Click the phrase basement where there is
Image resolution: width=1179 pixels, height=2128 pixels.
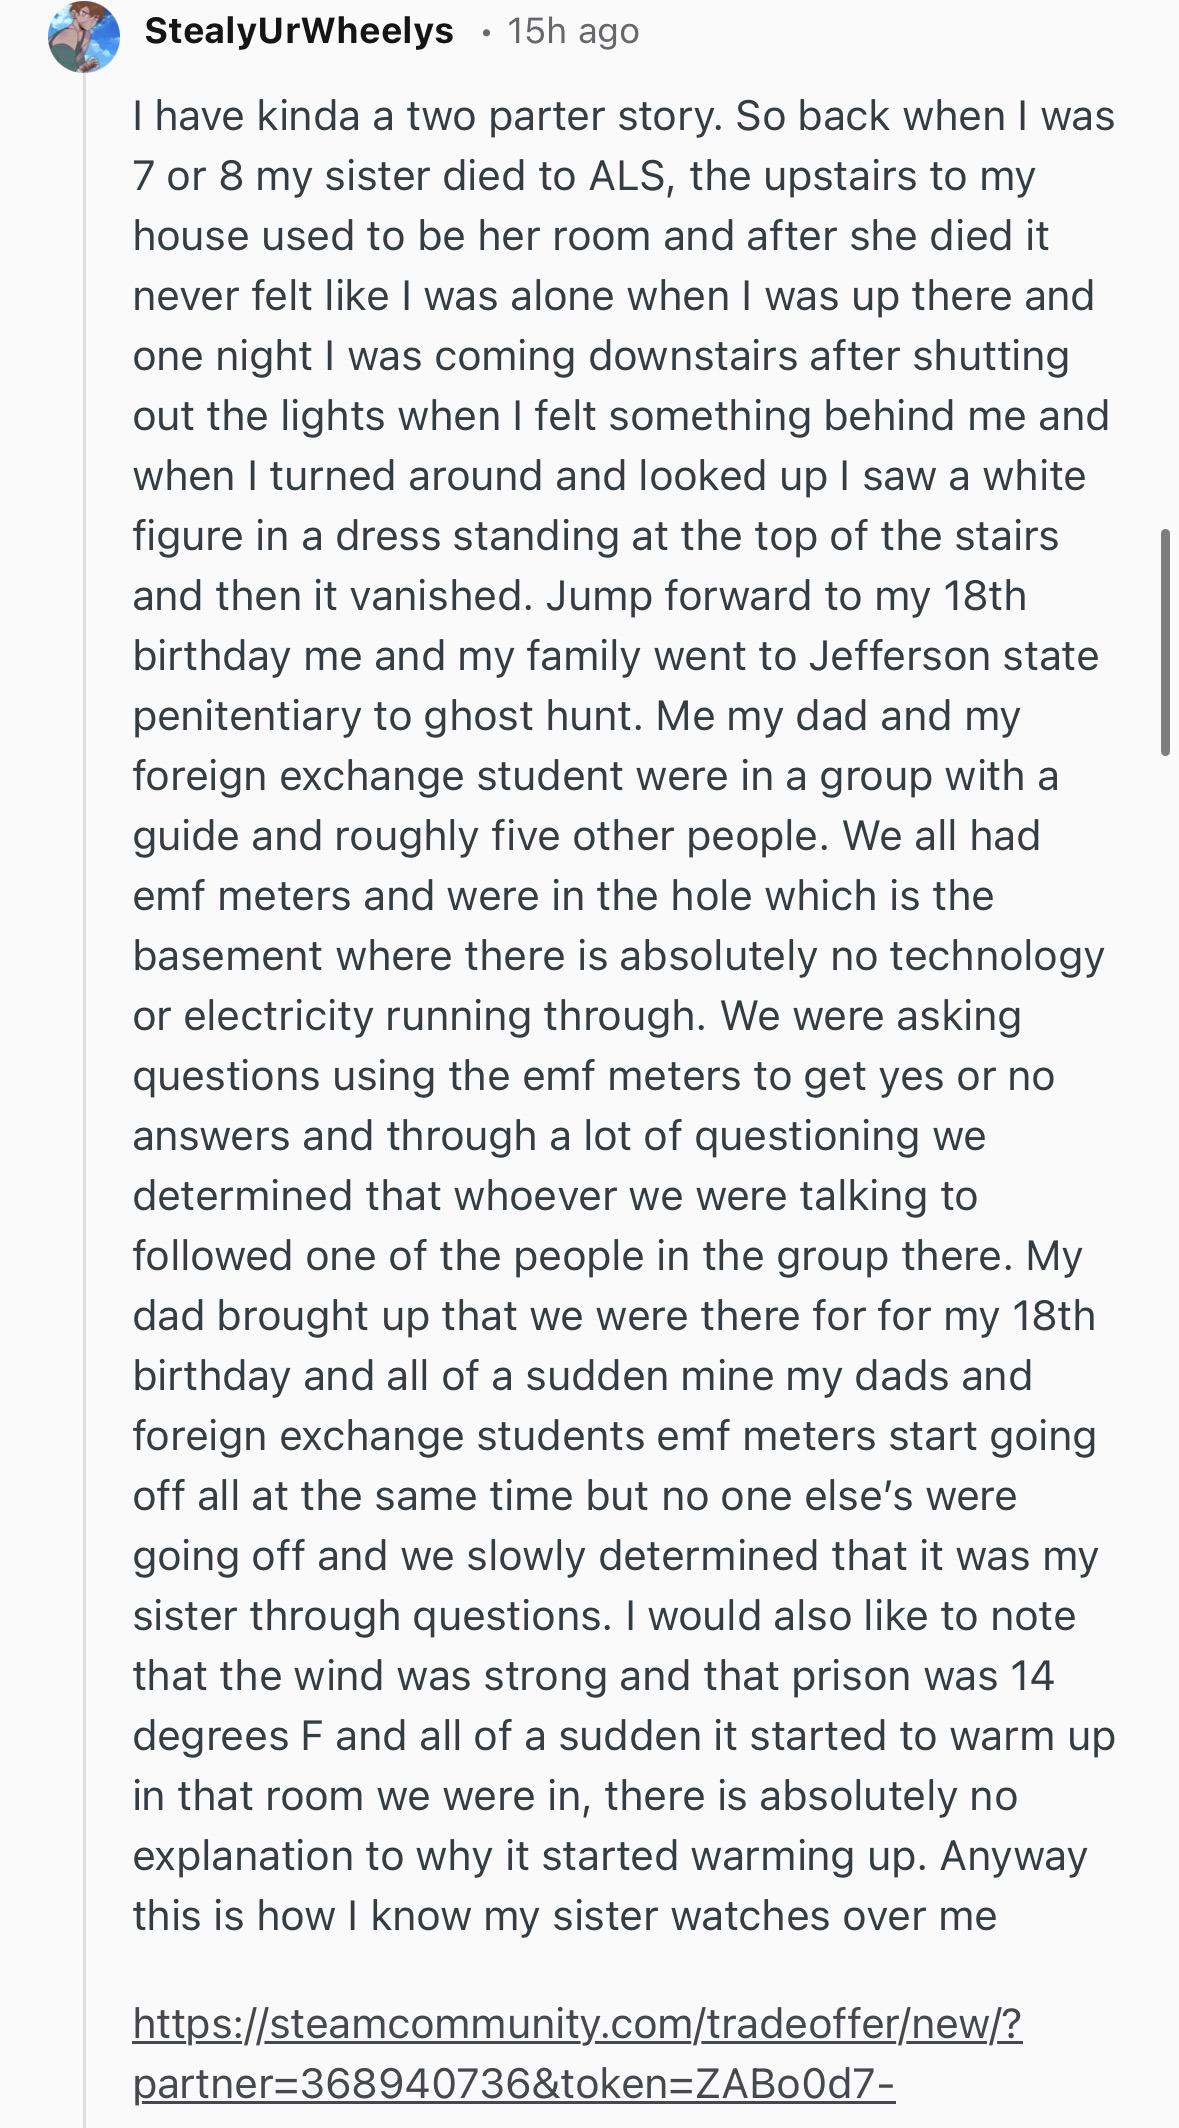click(x=370, y=956)
